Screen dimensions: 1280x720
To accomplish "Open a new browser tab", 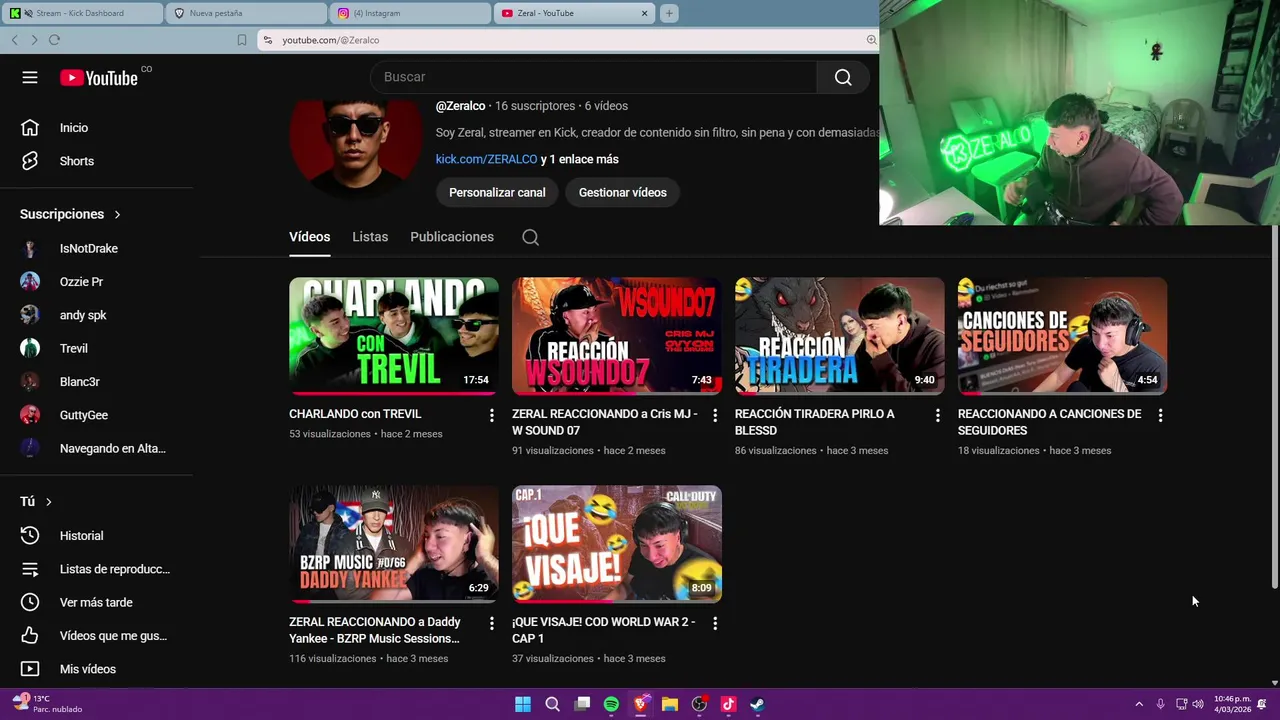I will coord(669,13).
